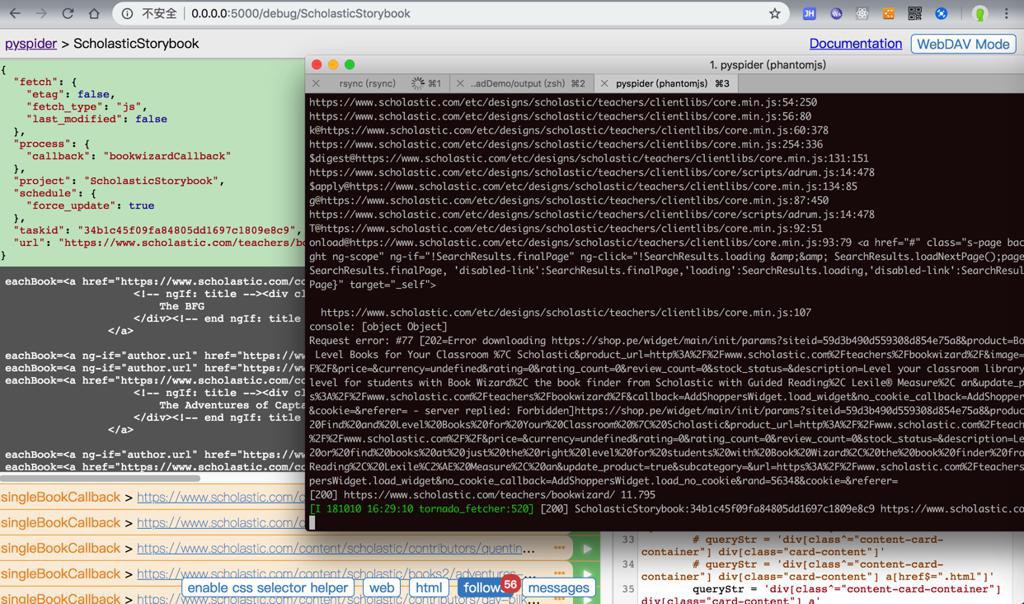Open the browser home page

(94, 13)
